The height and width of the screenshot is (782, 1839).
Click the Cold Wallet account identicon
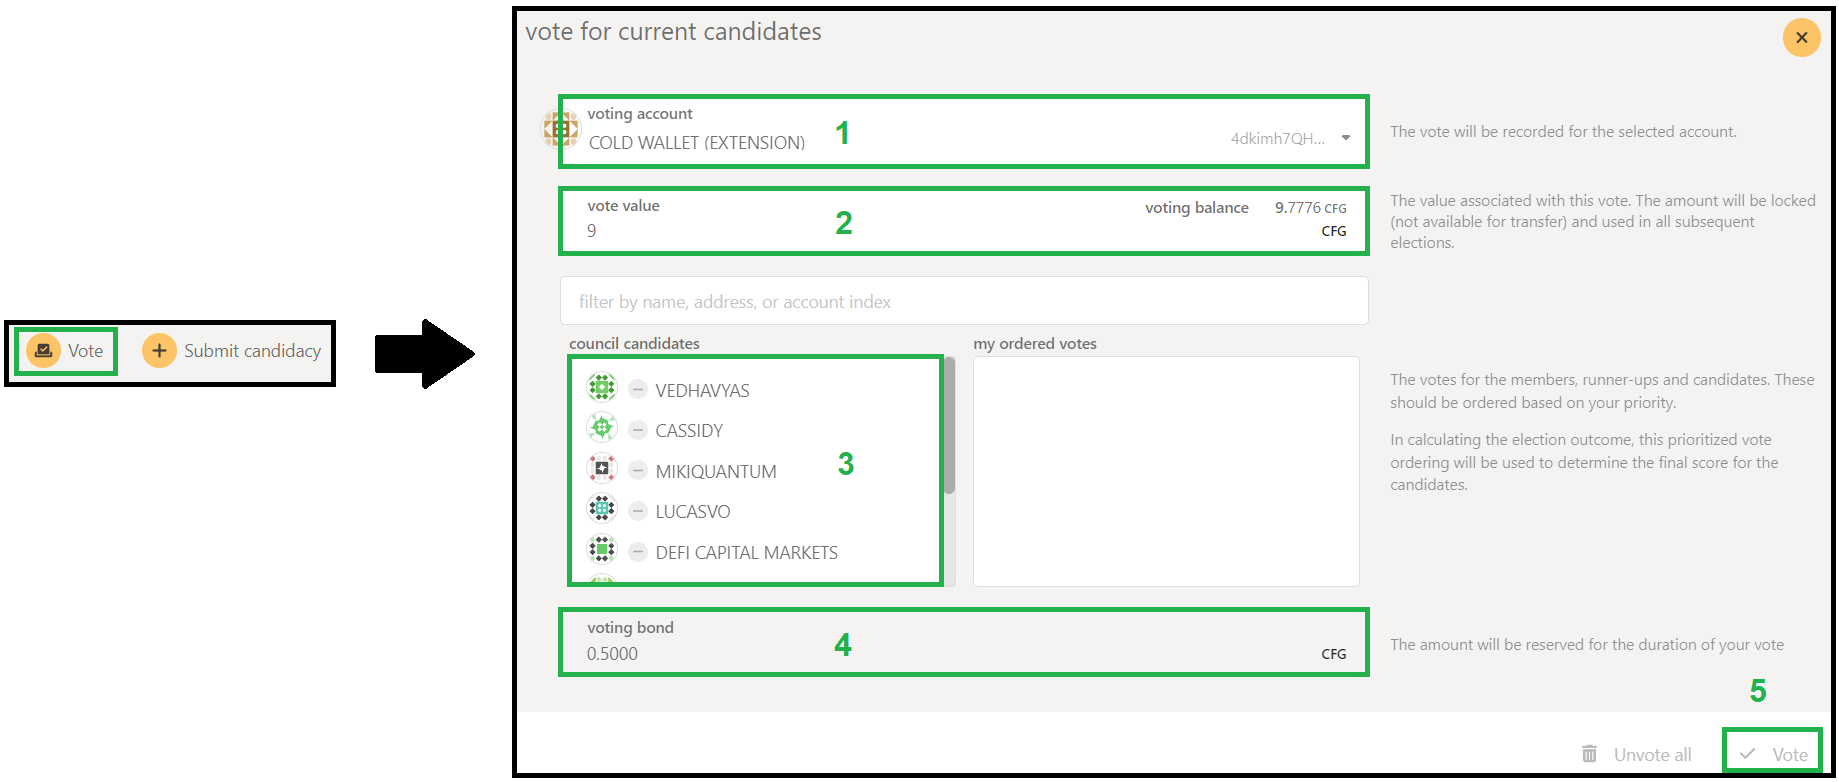click(559, 129)
